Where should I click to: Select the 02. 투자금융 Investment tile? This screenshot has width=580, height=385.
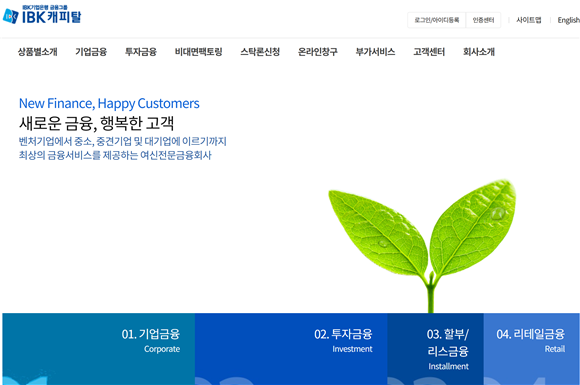coord(291,349)
